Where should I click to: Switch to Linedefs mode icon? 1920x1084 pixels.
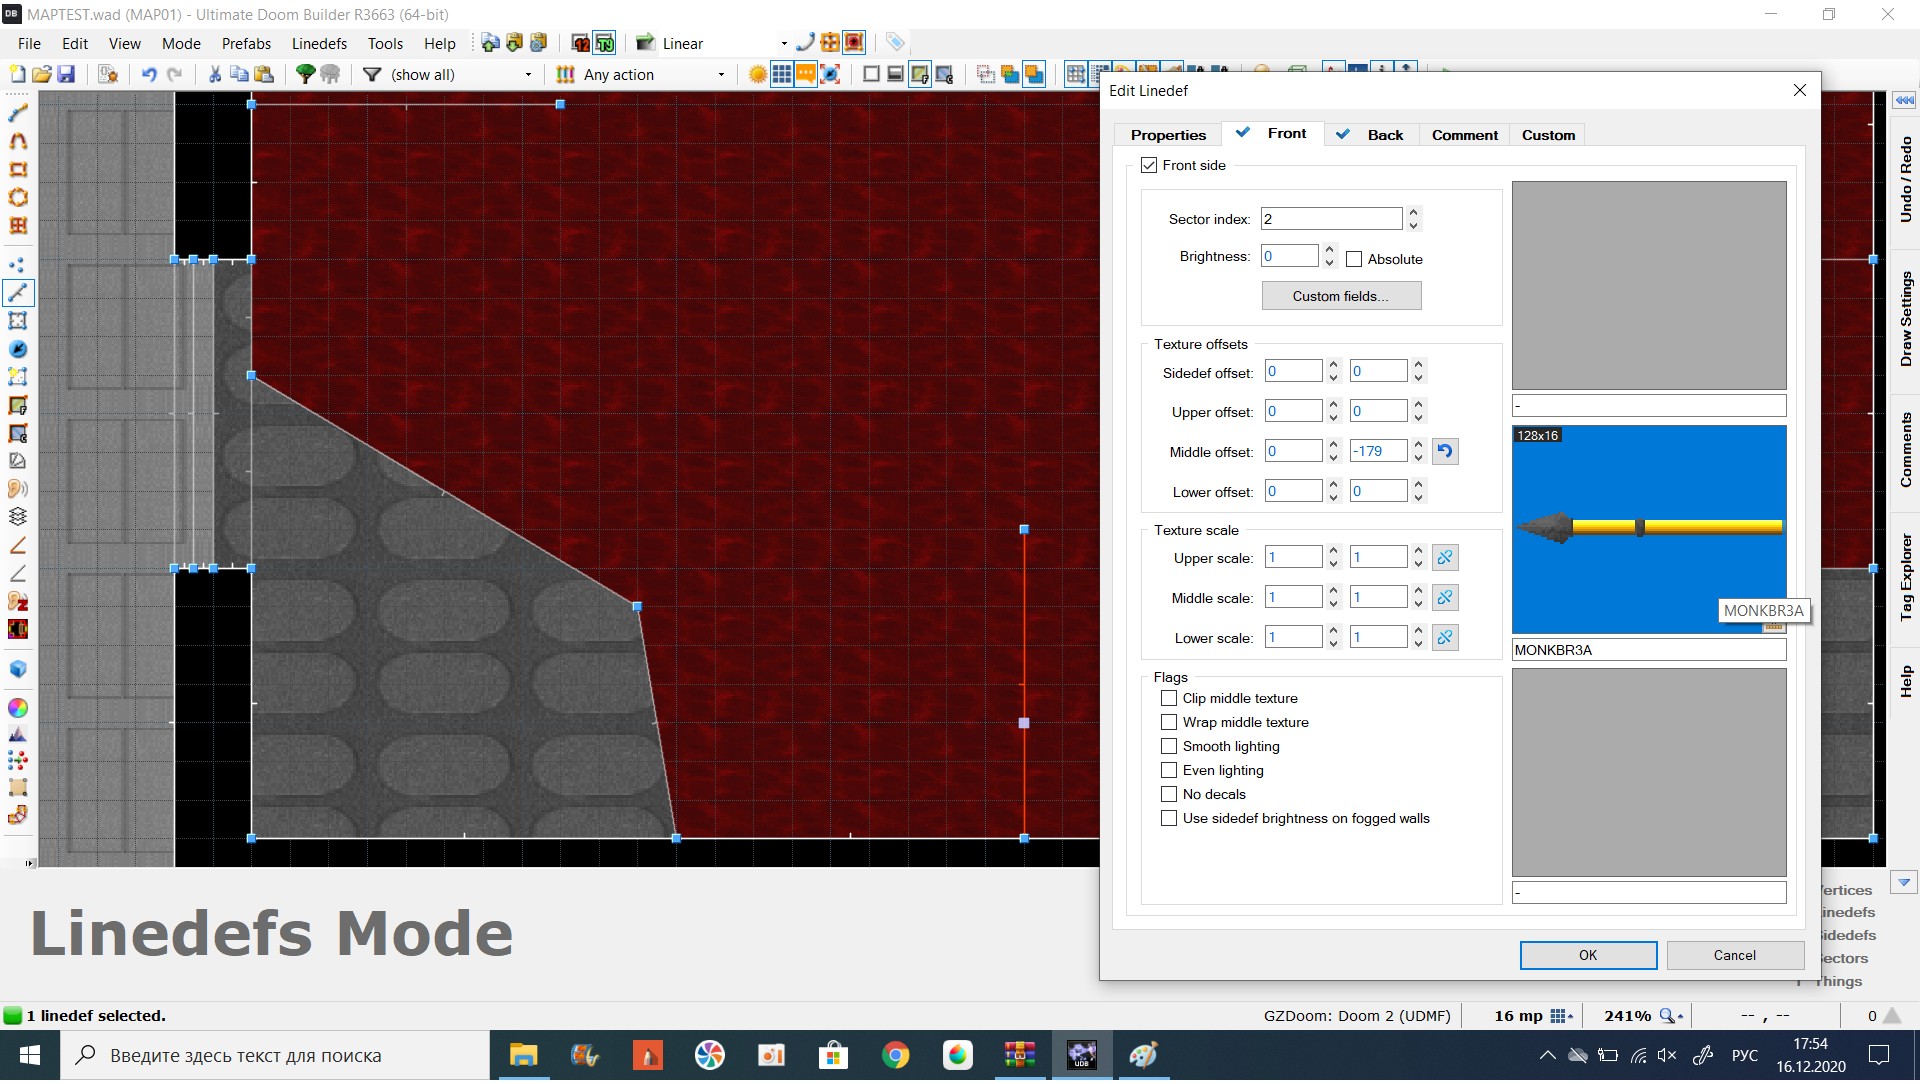[18, 293]
